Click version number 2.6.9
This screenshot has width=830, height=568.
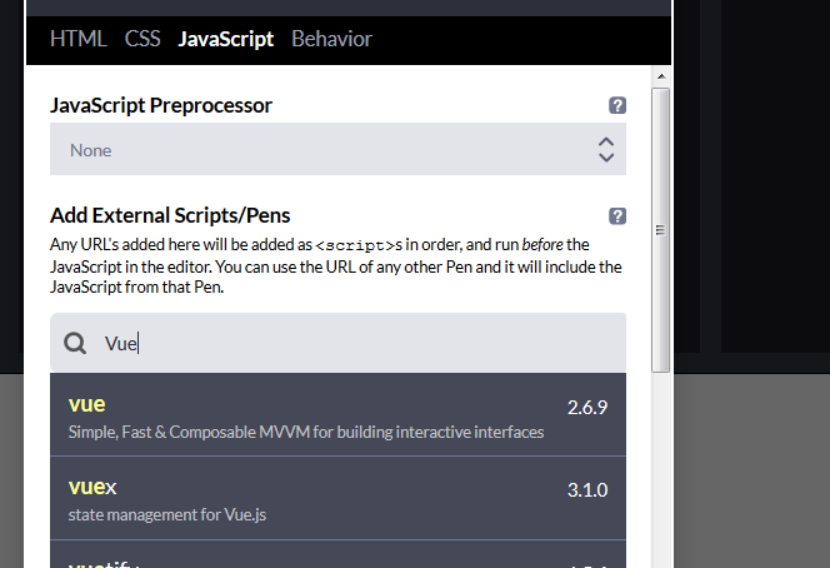coord(588,407)
